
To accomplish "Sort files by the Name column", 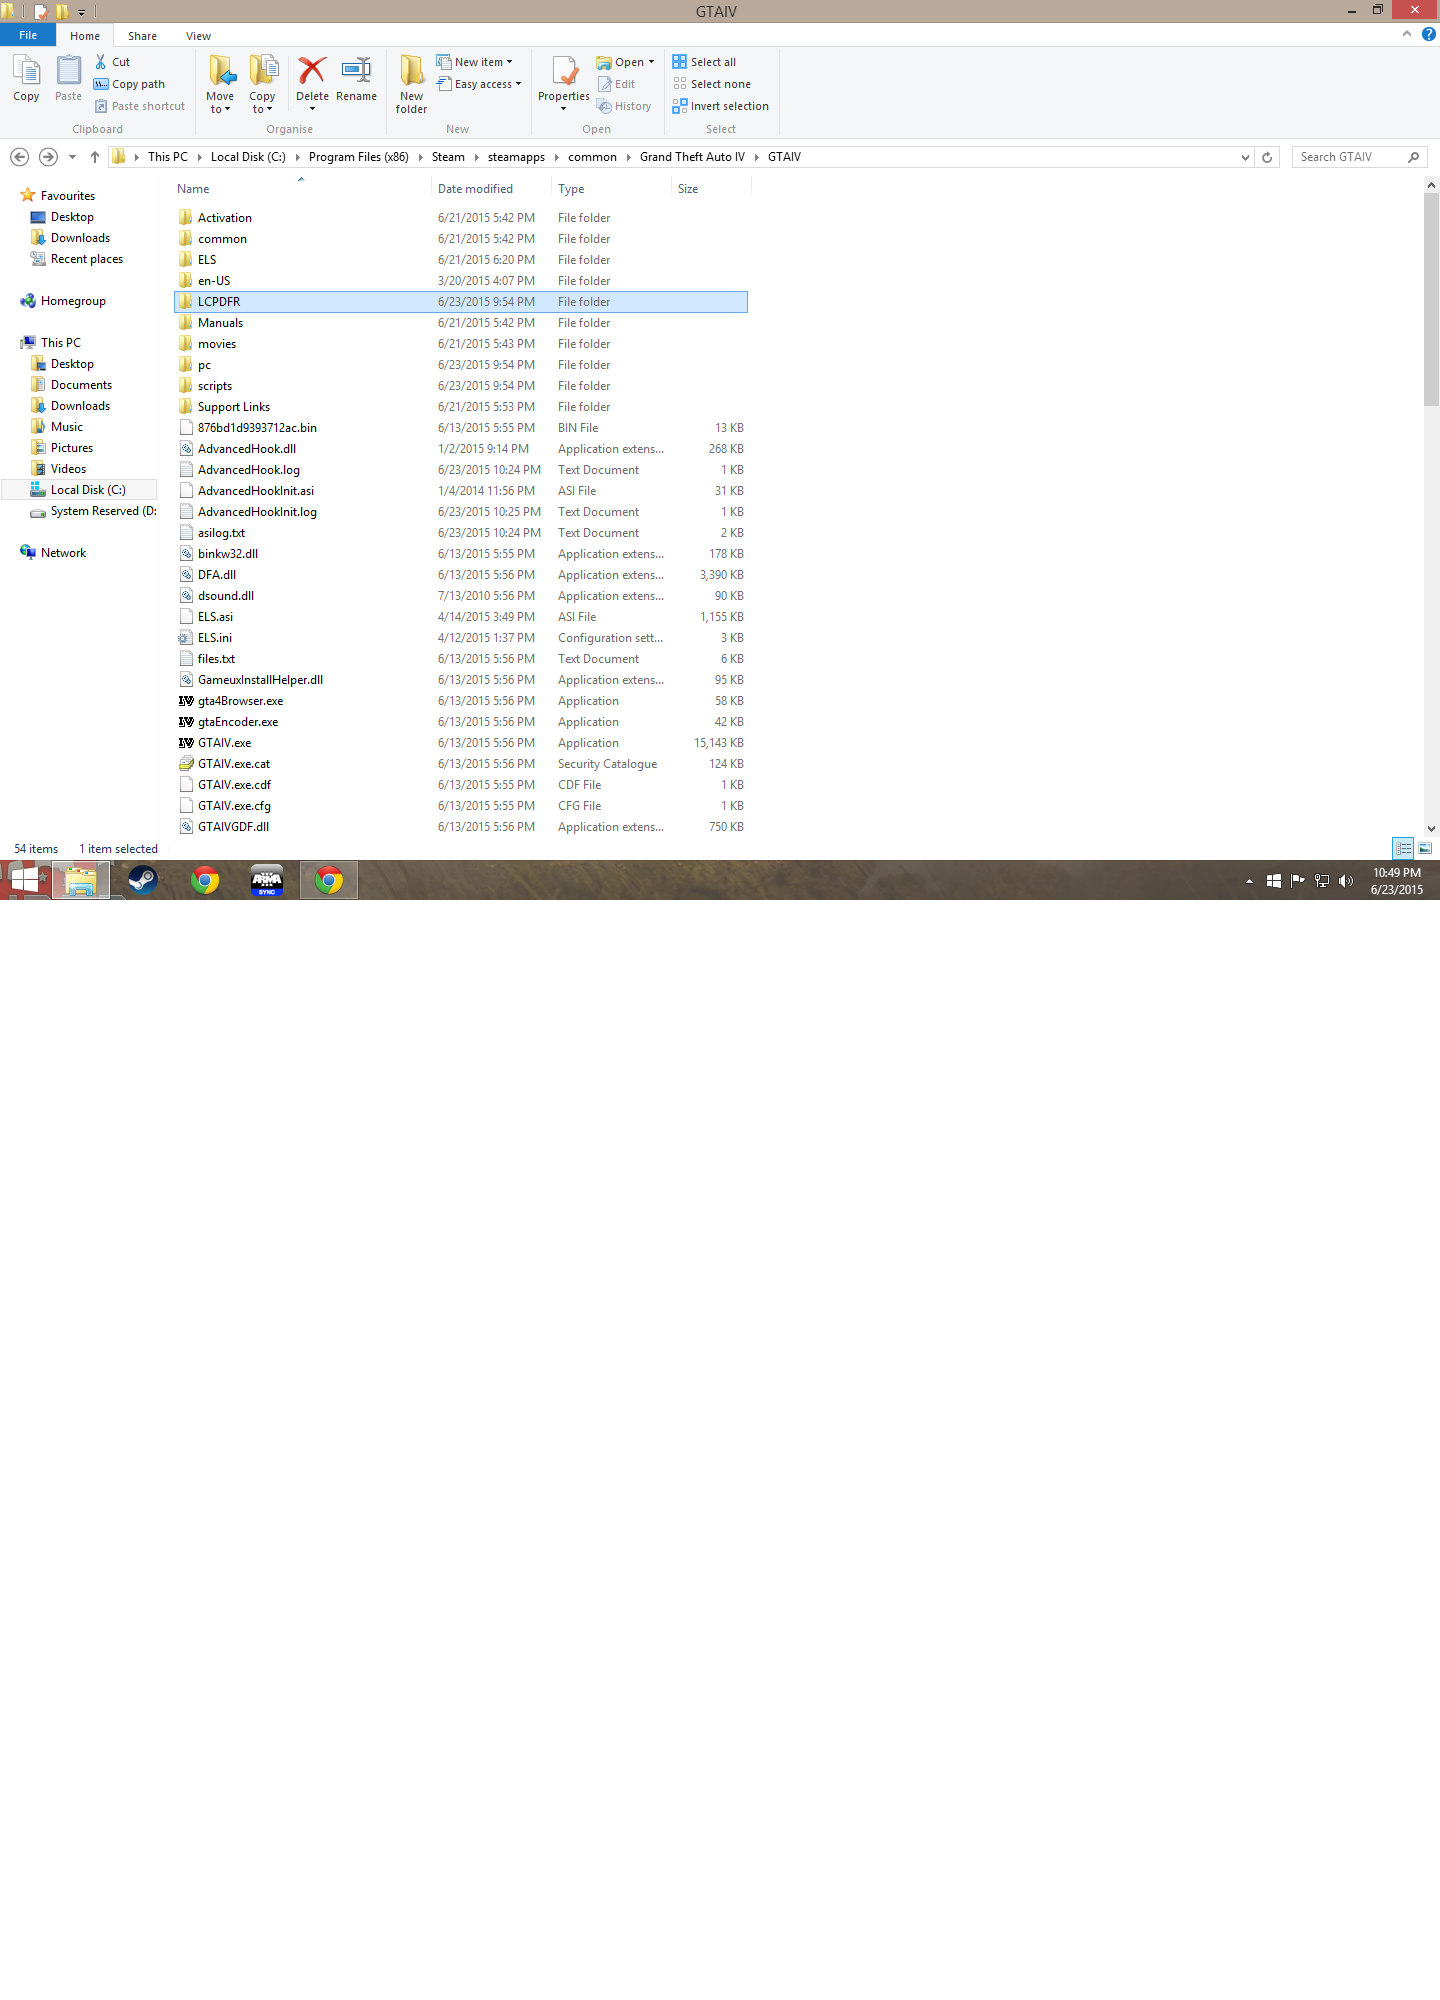I will coord(301,188).
